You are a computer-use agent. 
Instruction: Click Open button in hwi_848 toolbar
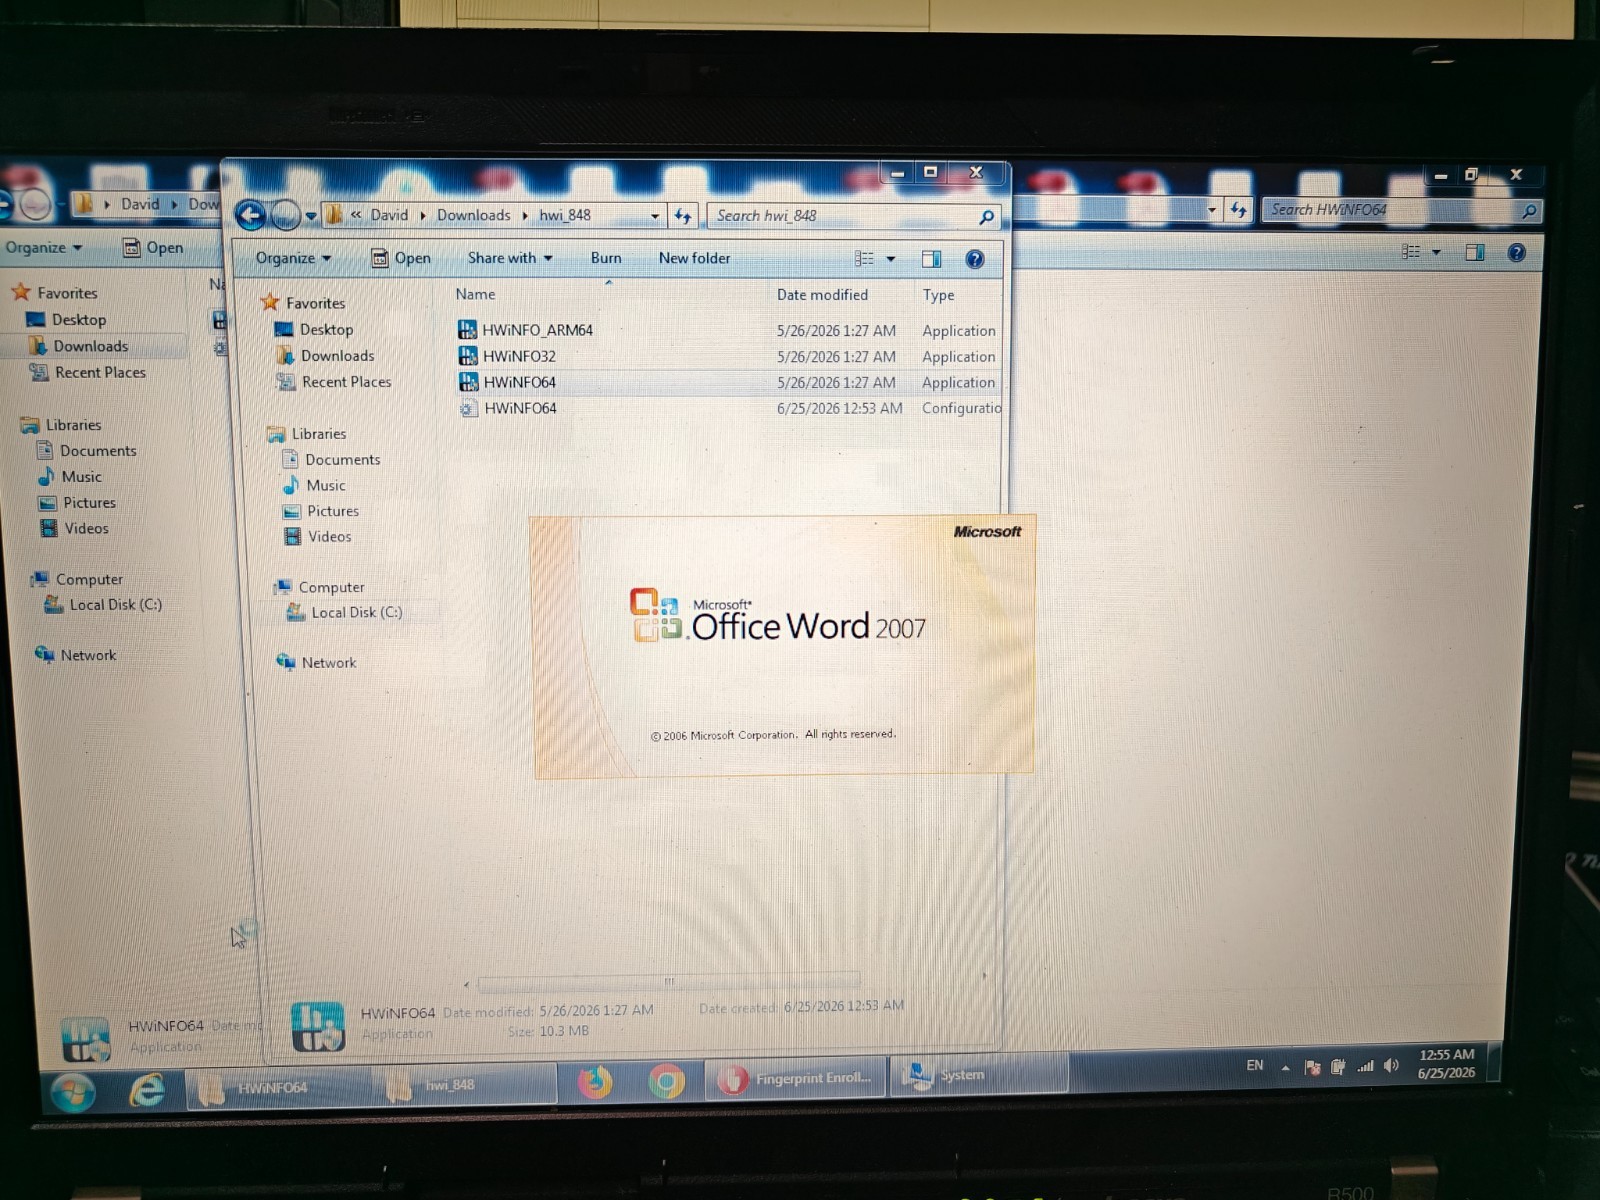tap(401, 258)
